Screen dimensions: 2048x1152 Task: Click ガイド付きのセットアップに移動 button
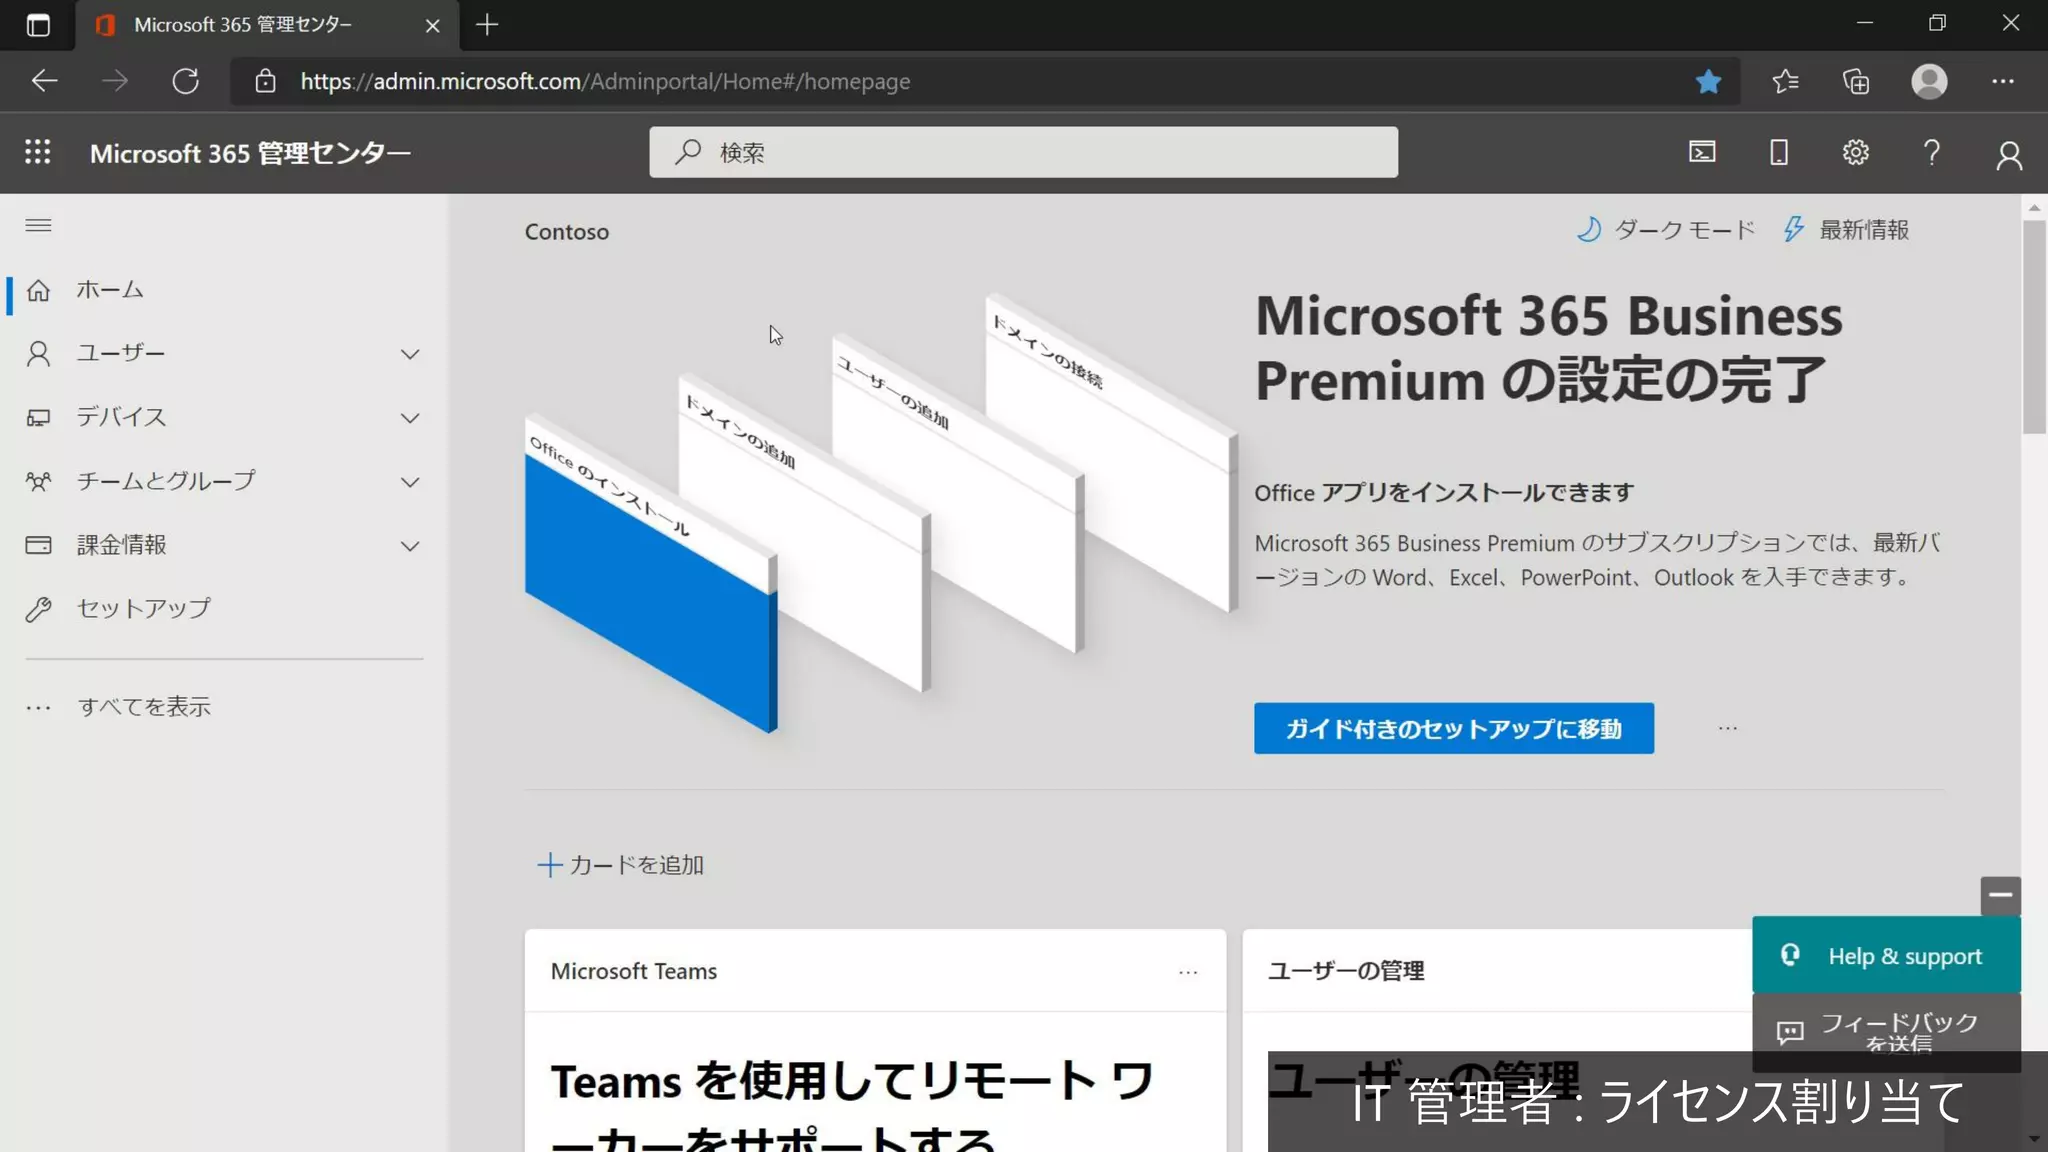point(1453,729)
